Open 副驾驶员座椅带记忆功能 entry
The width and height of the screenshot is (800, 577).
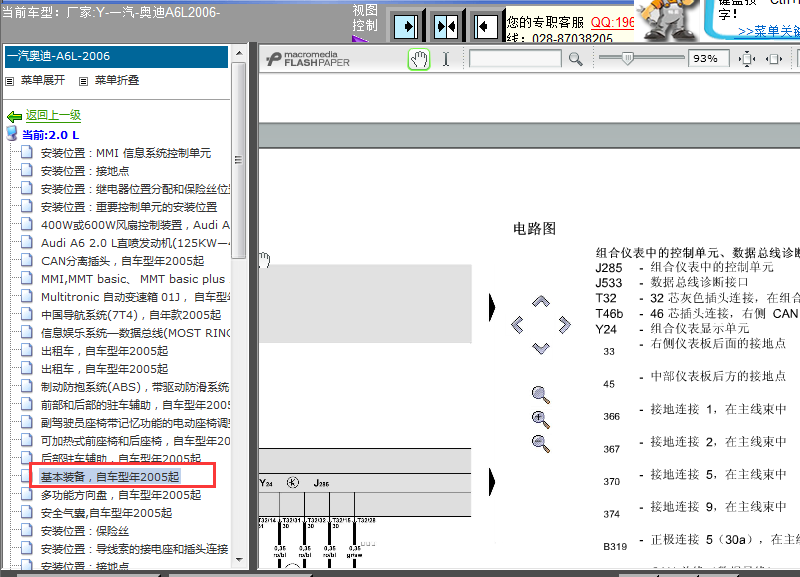135,423
